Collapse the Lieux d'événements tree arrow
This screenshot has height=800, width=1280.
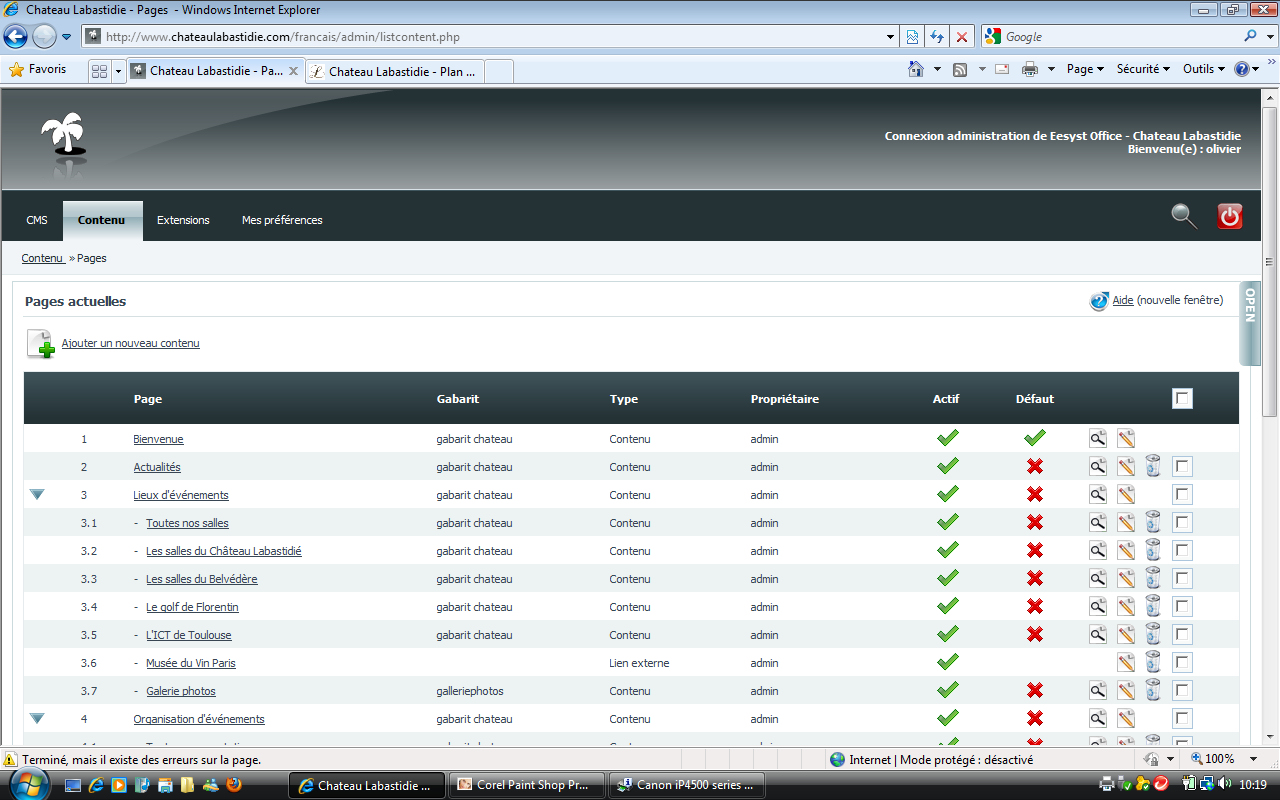(x=38, y=494)
